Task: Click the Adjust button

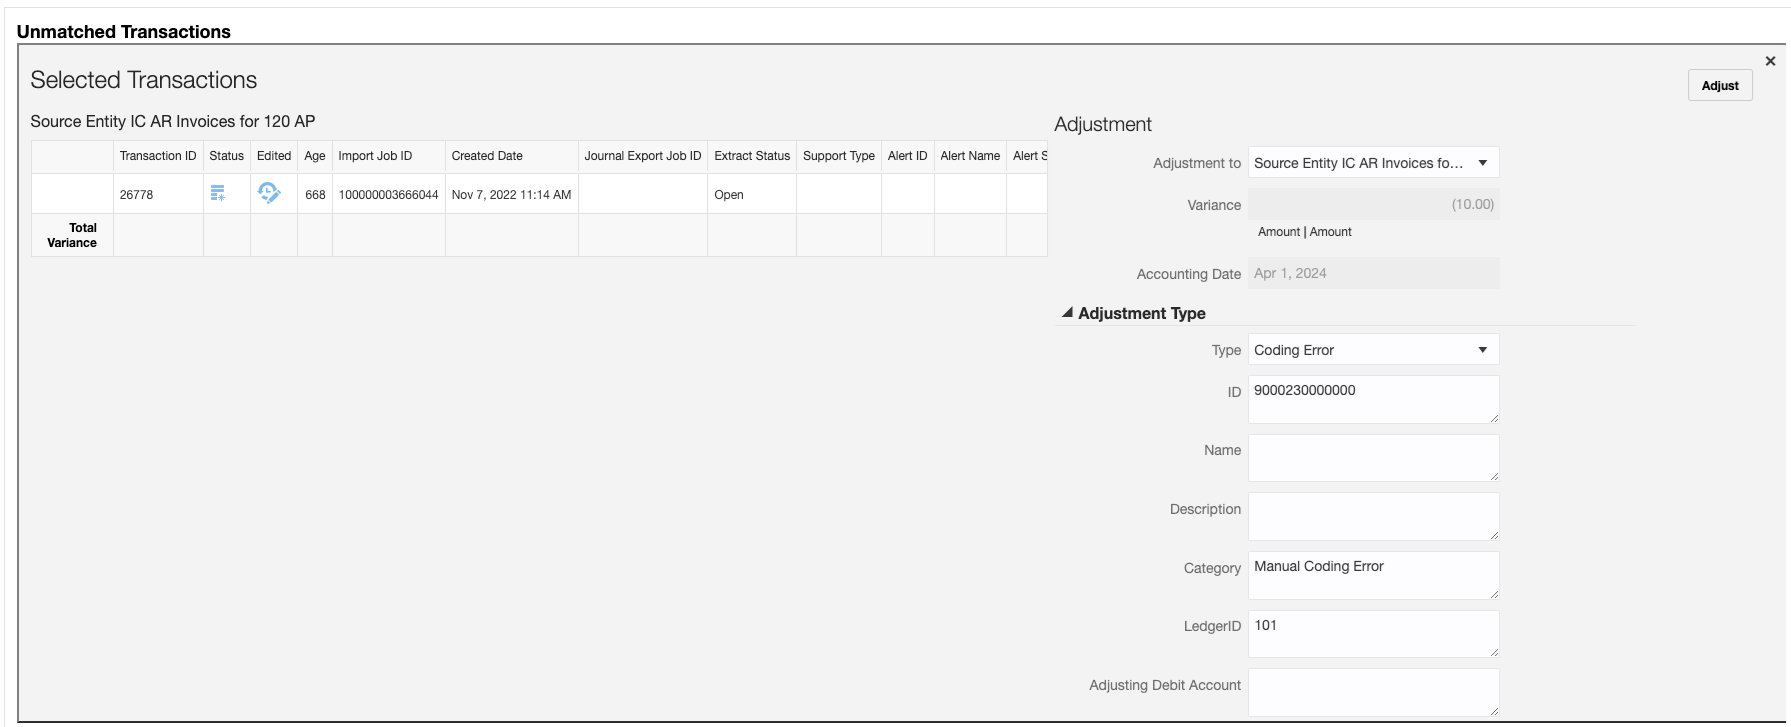Action: (1720, 86)
